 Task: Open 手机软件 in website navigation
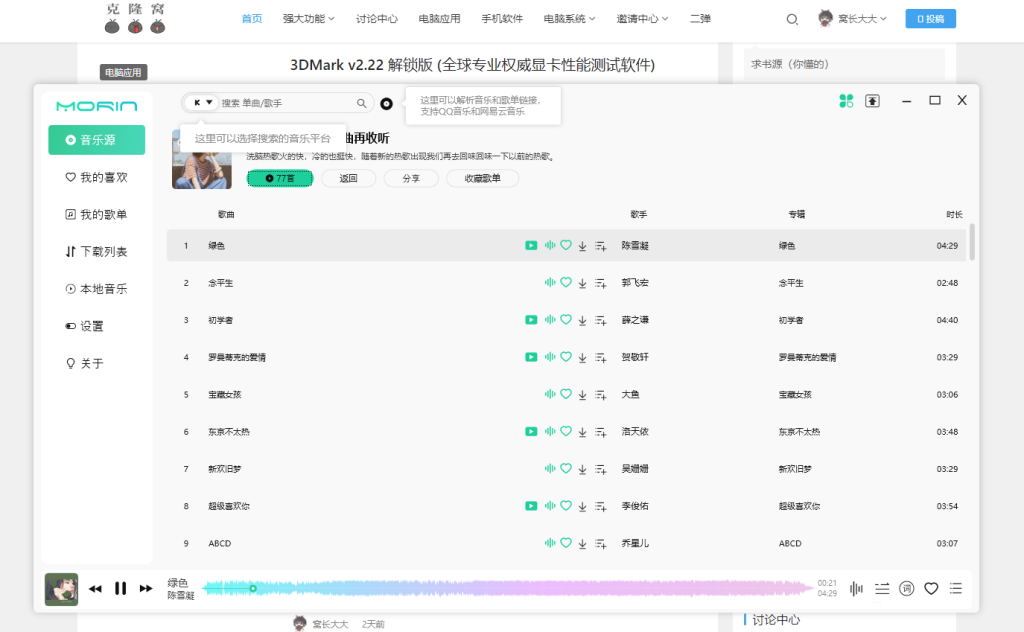502,19
